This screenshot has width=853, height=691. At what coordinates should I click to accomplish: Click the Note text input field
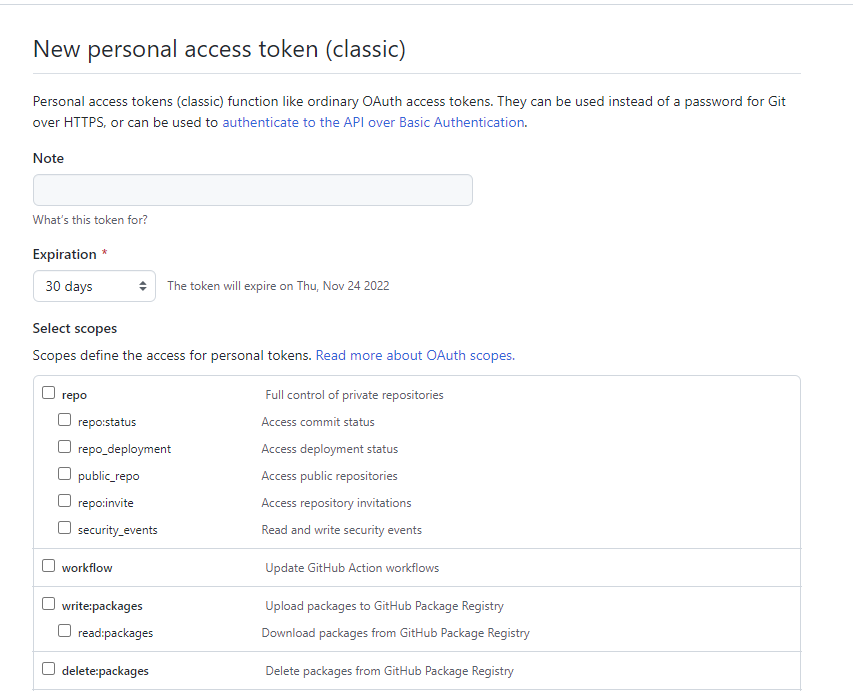point(252,190)
